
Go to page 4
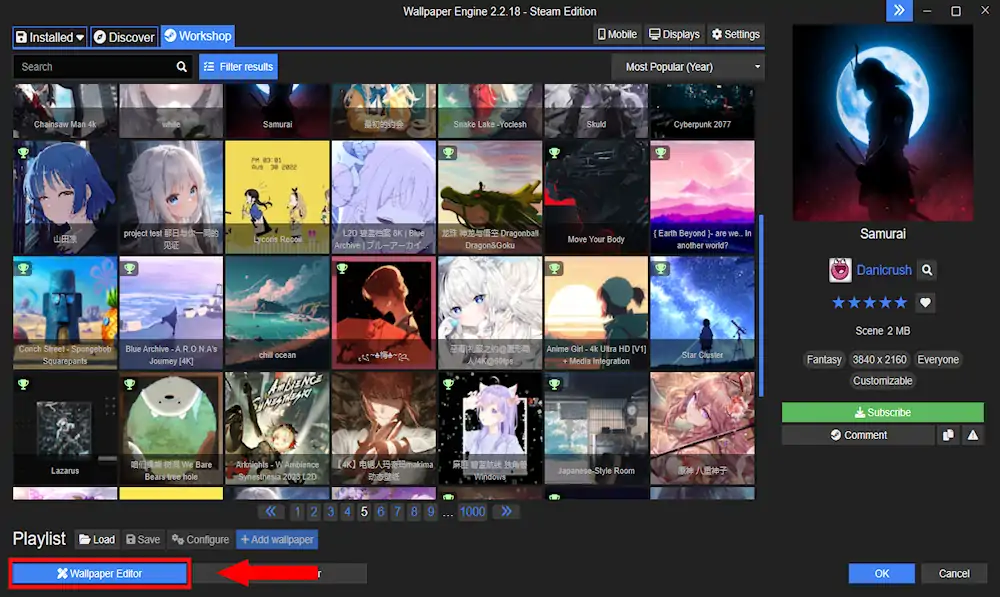347,512
